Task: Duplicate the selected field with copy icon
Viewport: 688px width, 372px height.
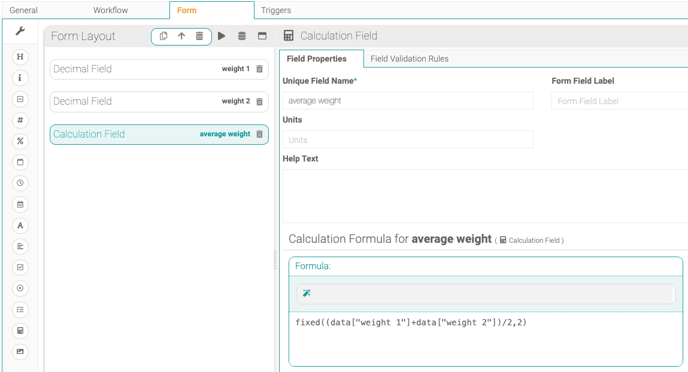Action: click(163, 36)
